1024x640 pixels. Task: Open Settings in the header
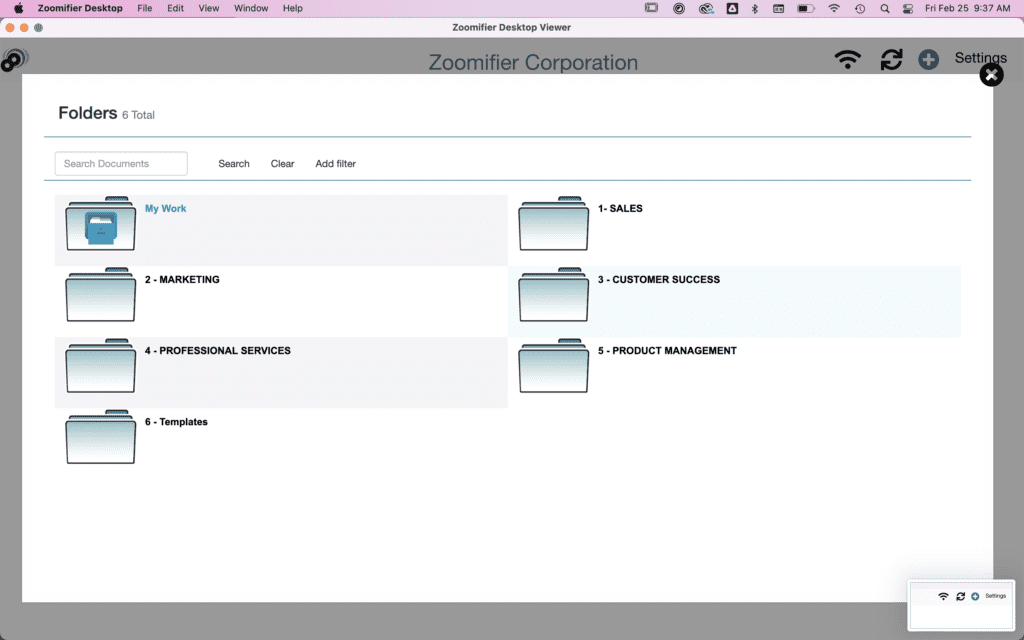pos(980,57)
